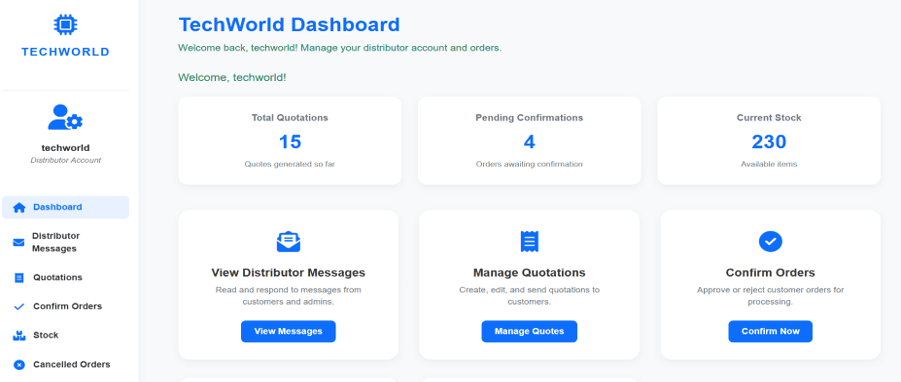Click the Dashboard home icon
This screenshot has height=382, width=901.
19,207
